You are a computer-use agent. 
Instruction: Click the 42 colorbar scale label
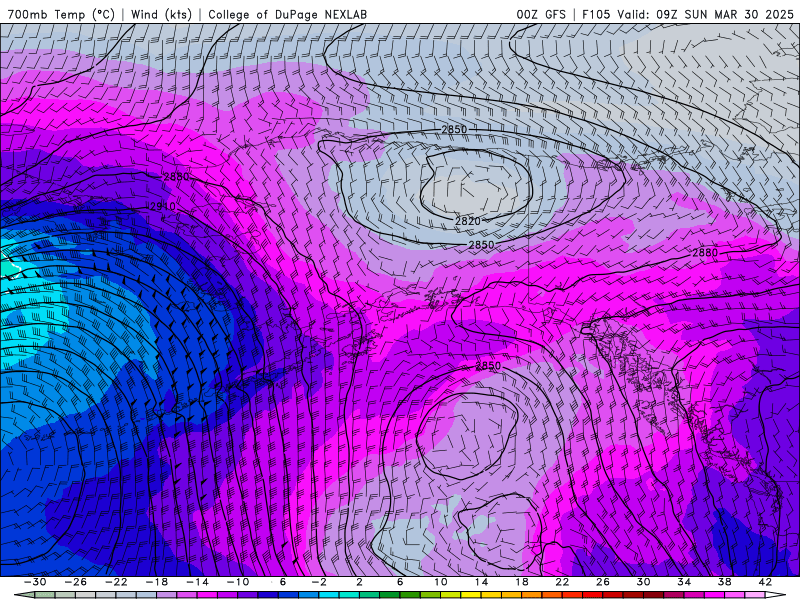point(765,582)
